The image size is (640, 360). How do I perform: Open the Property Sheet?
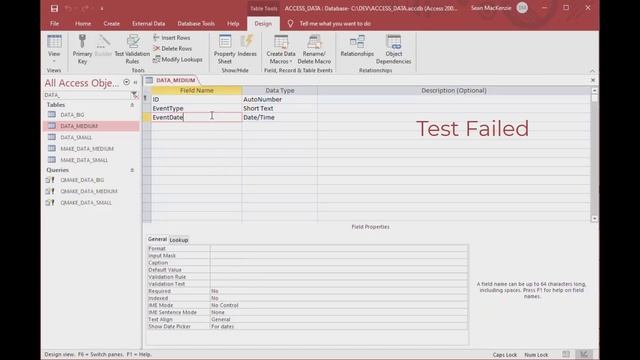tap(224, 49)
